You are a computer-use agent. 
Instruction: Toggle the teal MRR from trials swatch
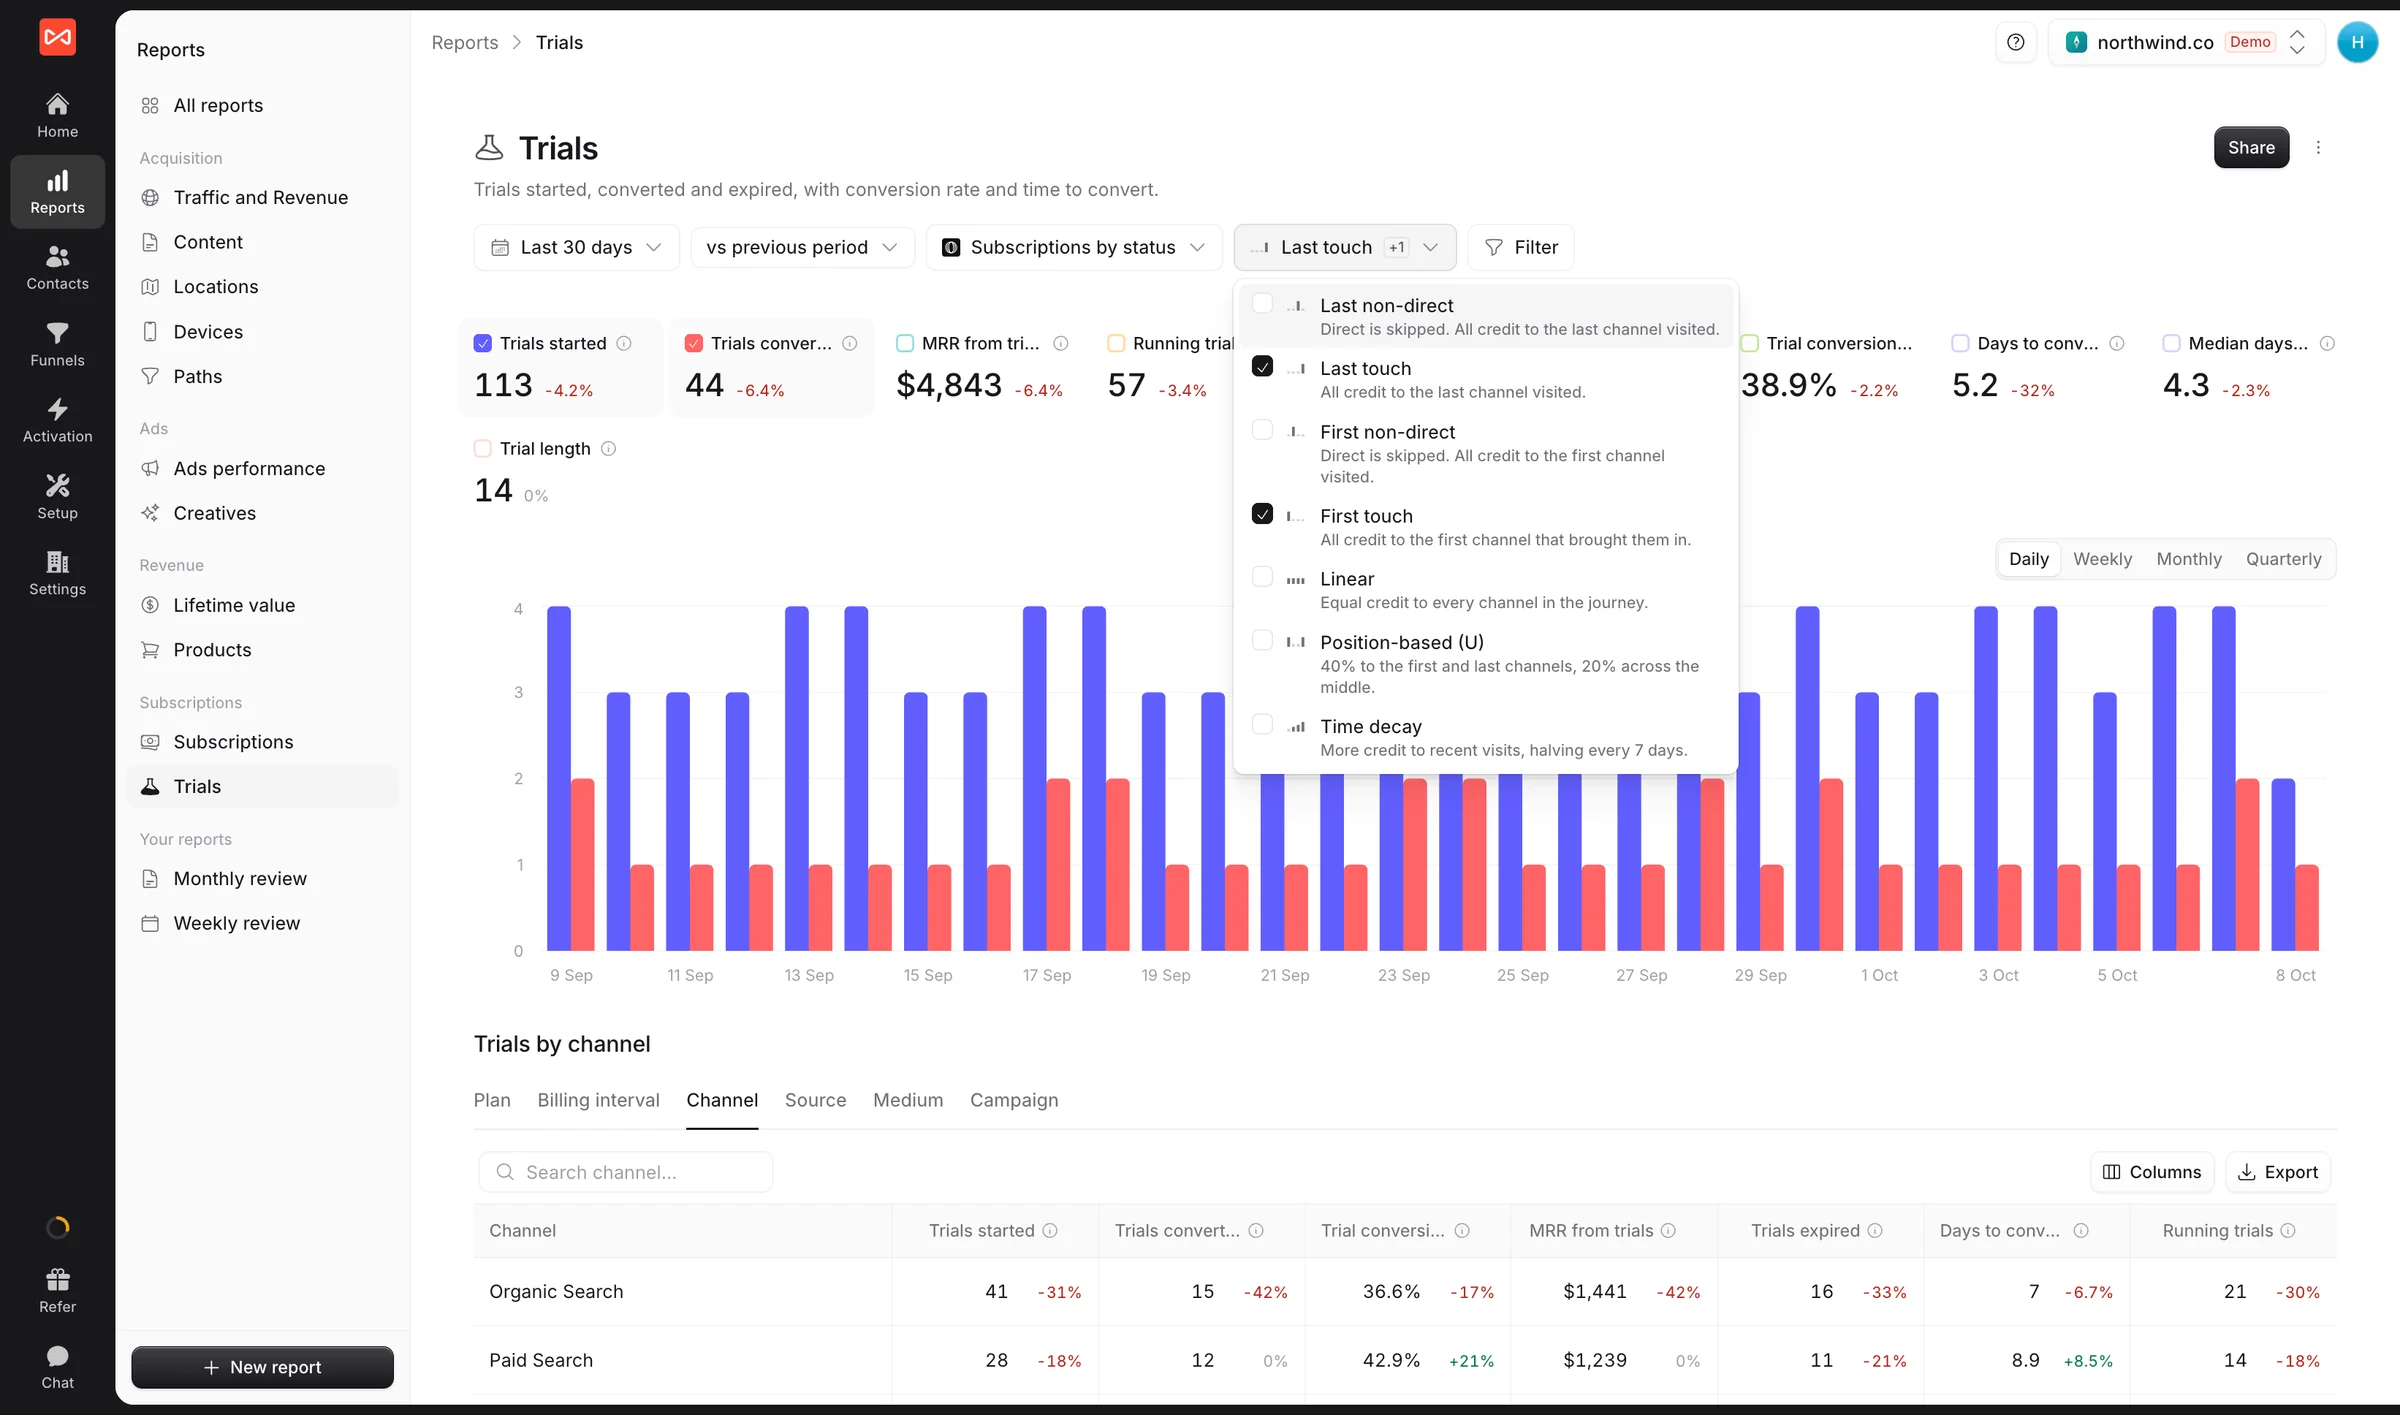(x=905, y=343)
